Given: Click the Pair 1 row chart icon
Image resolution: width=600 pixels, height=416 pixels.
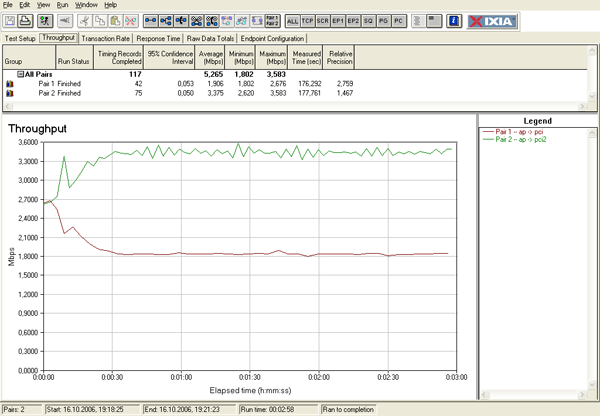Looking at the screenshot, I should click(10, 83).
